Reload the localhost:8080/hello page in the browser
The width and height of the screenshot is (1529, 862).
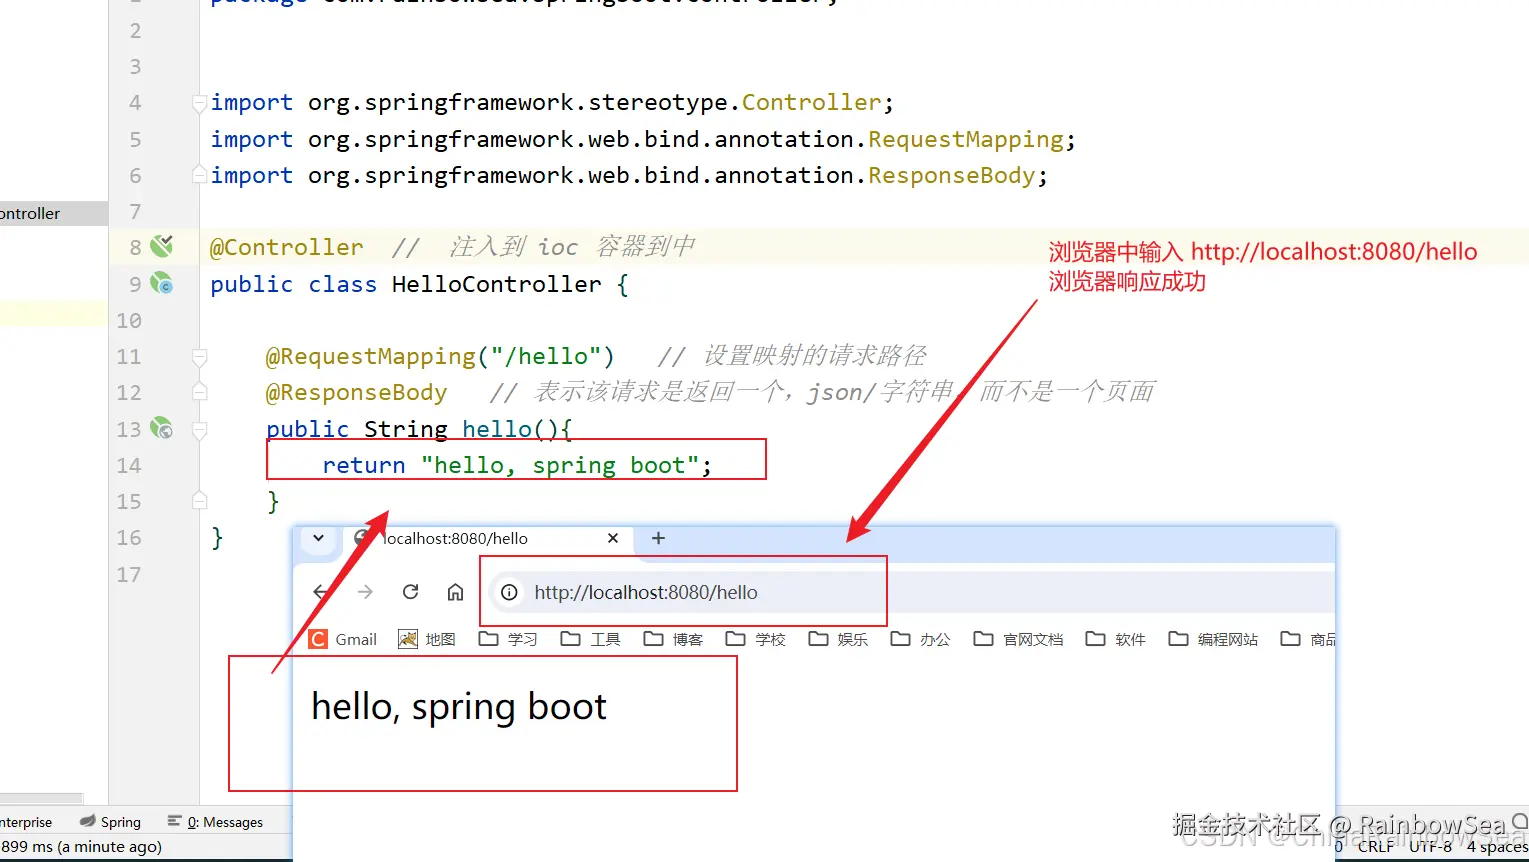point(410,592)
